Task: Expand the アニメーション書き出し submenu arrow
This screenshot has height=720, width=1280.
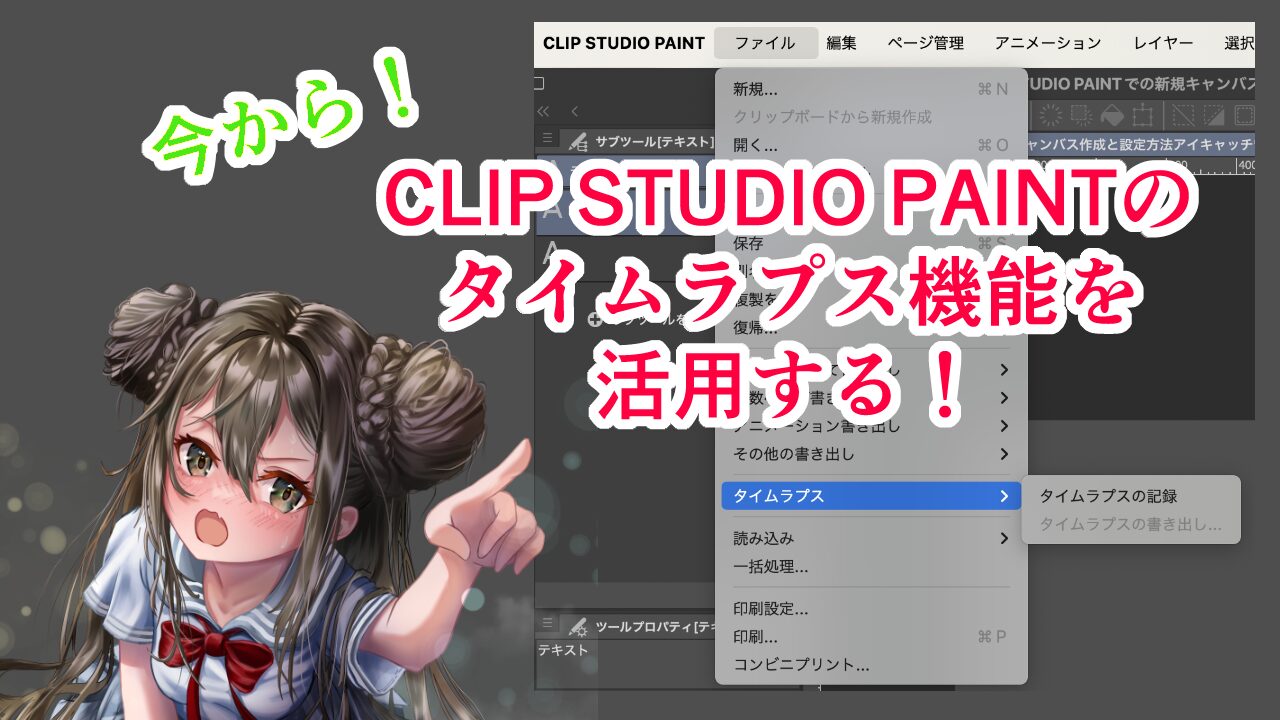Action: pos(1004,426)
